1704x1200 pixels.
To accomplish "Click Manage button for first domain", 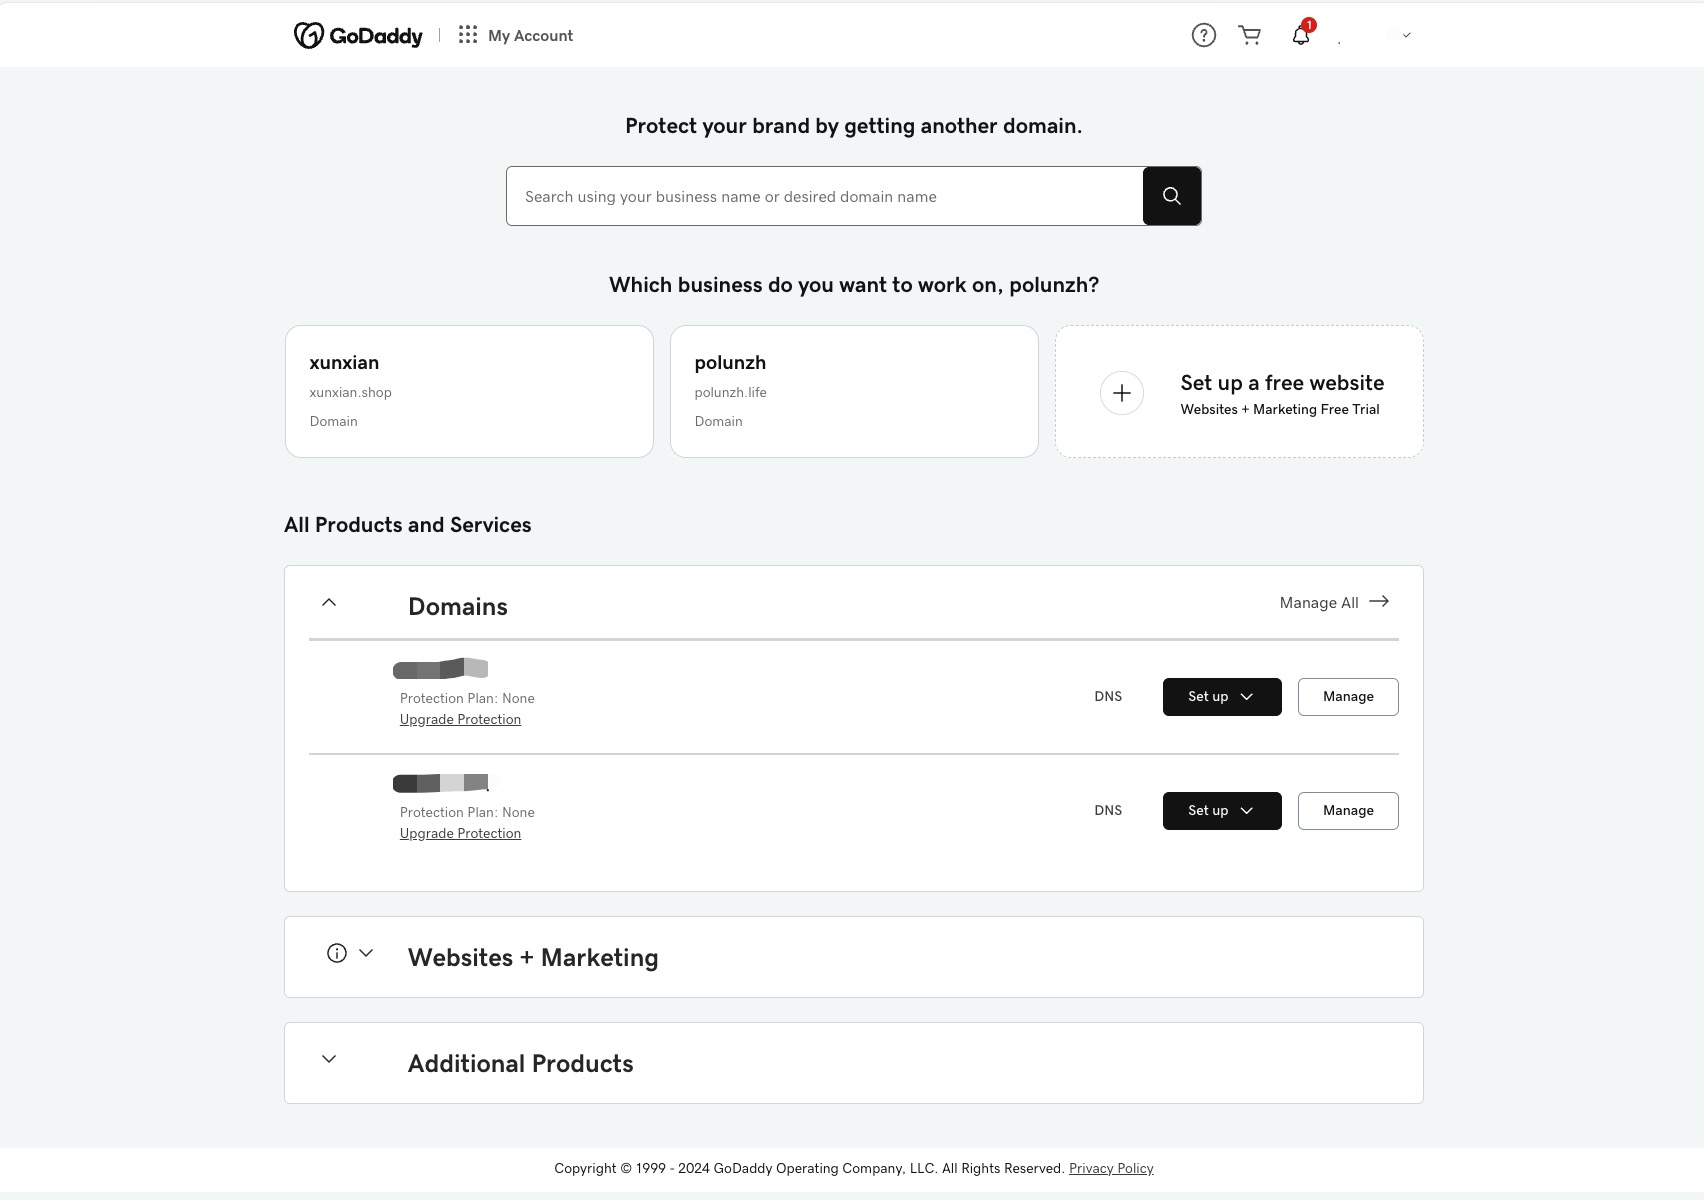I will pos(1348,697).
